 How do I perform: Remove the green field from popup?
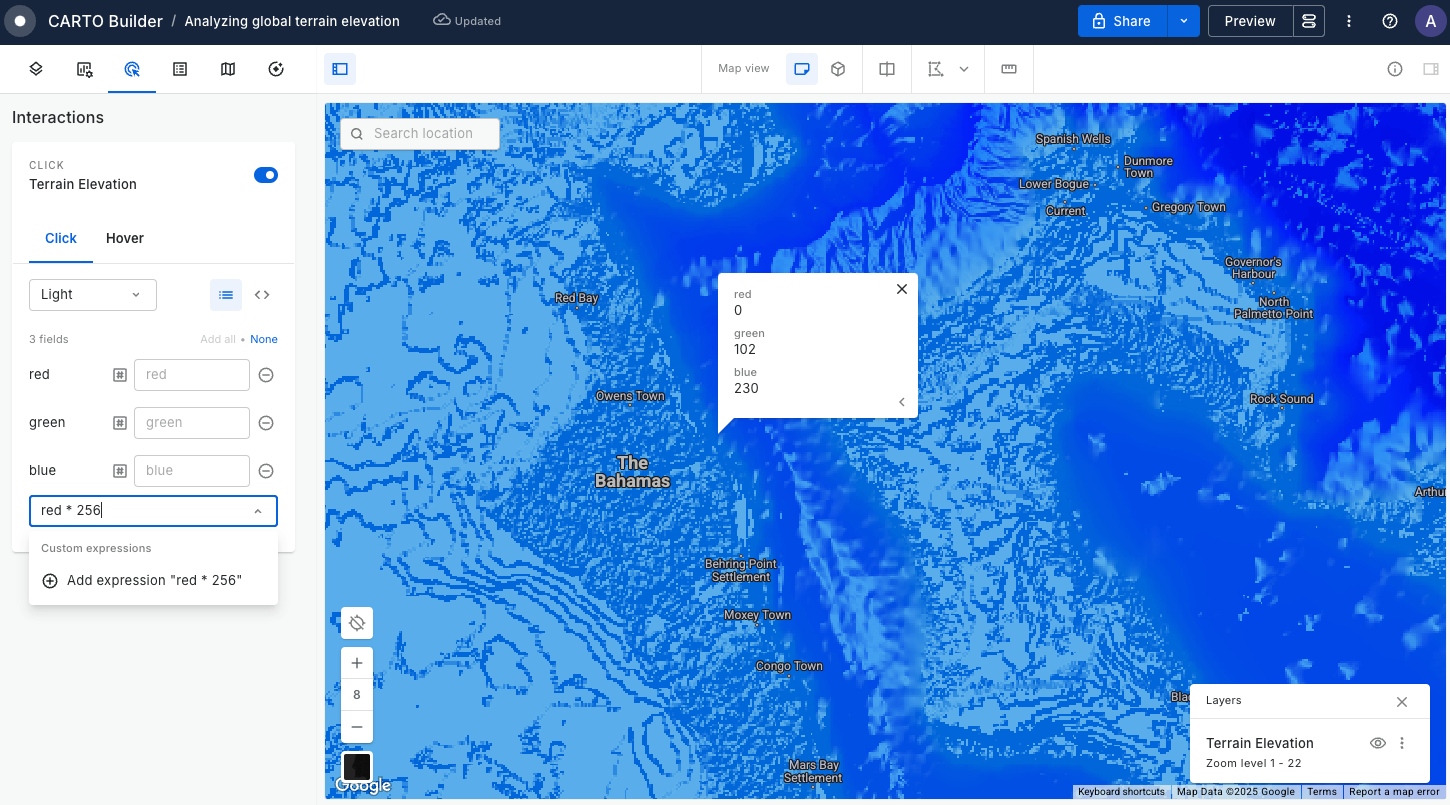point(266,423)
